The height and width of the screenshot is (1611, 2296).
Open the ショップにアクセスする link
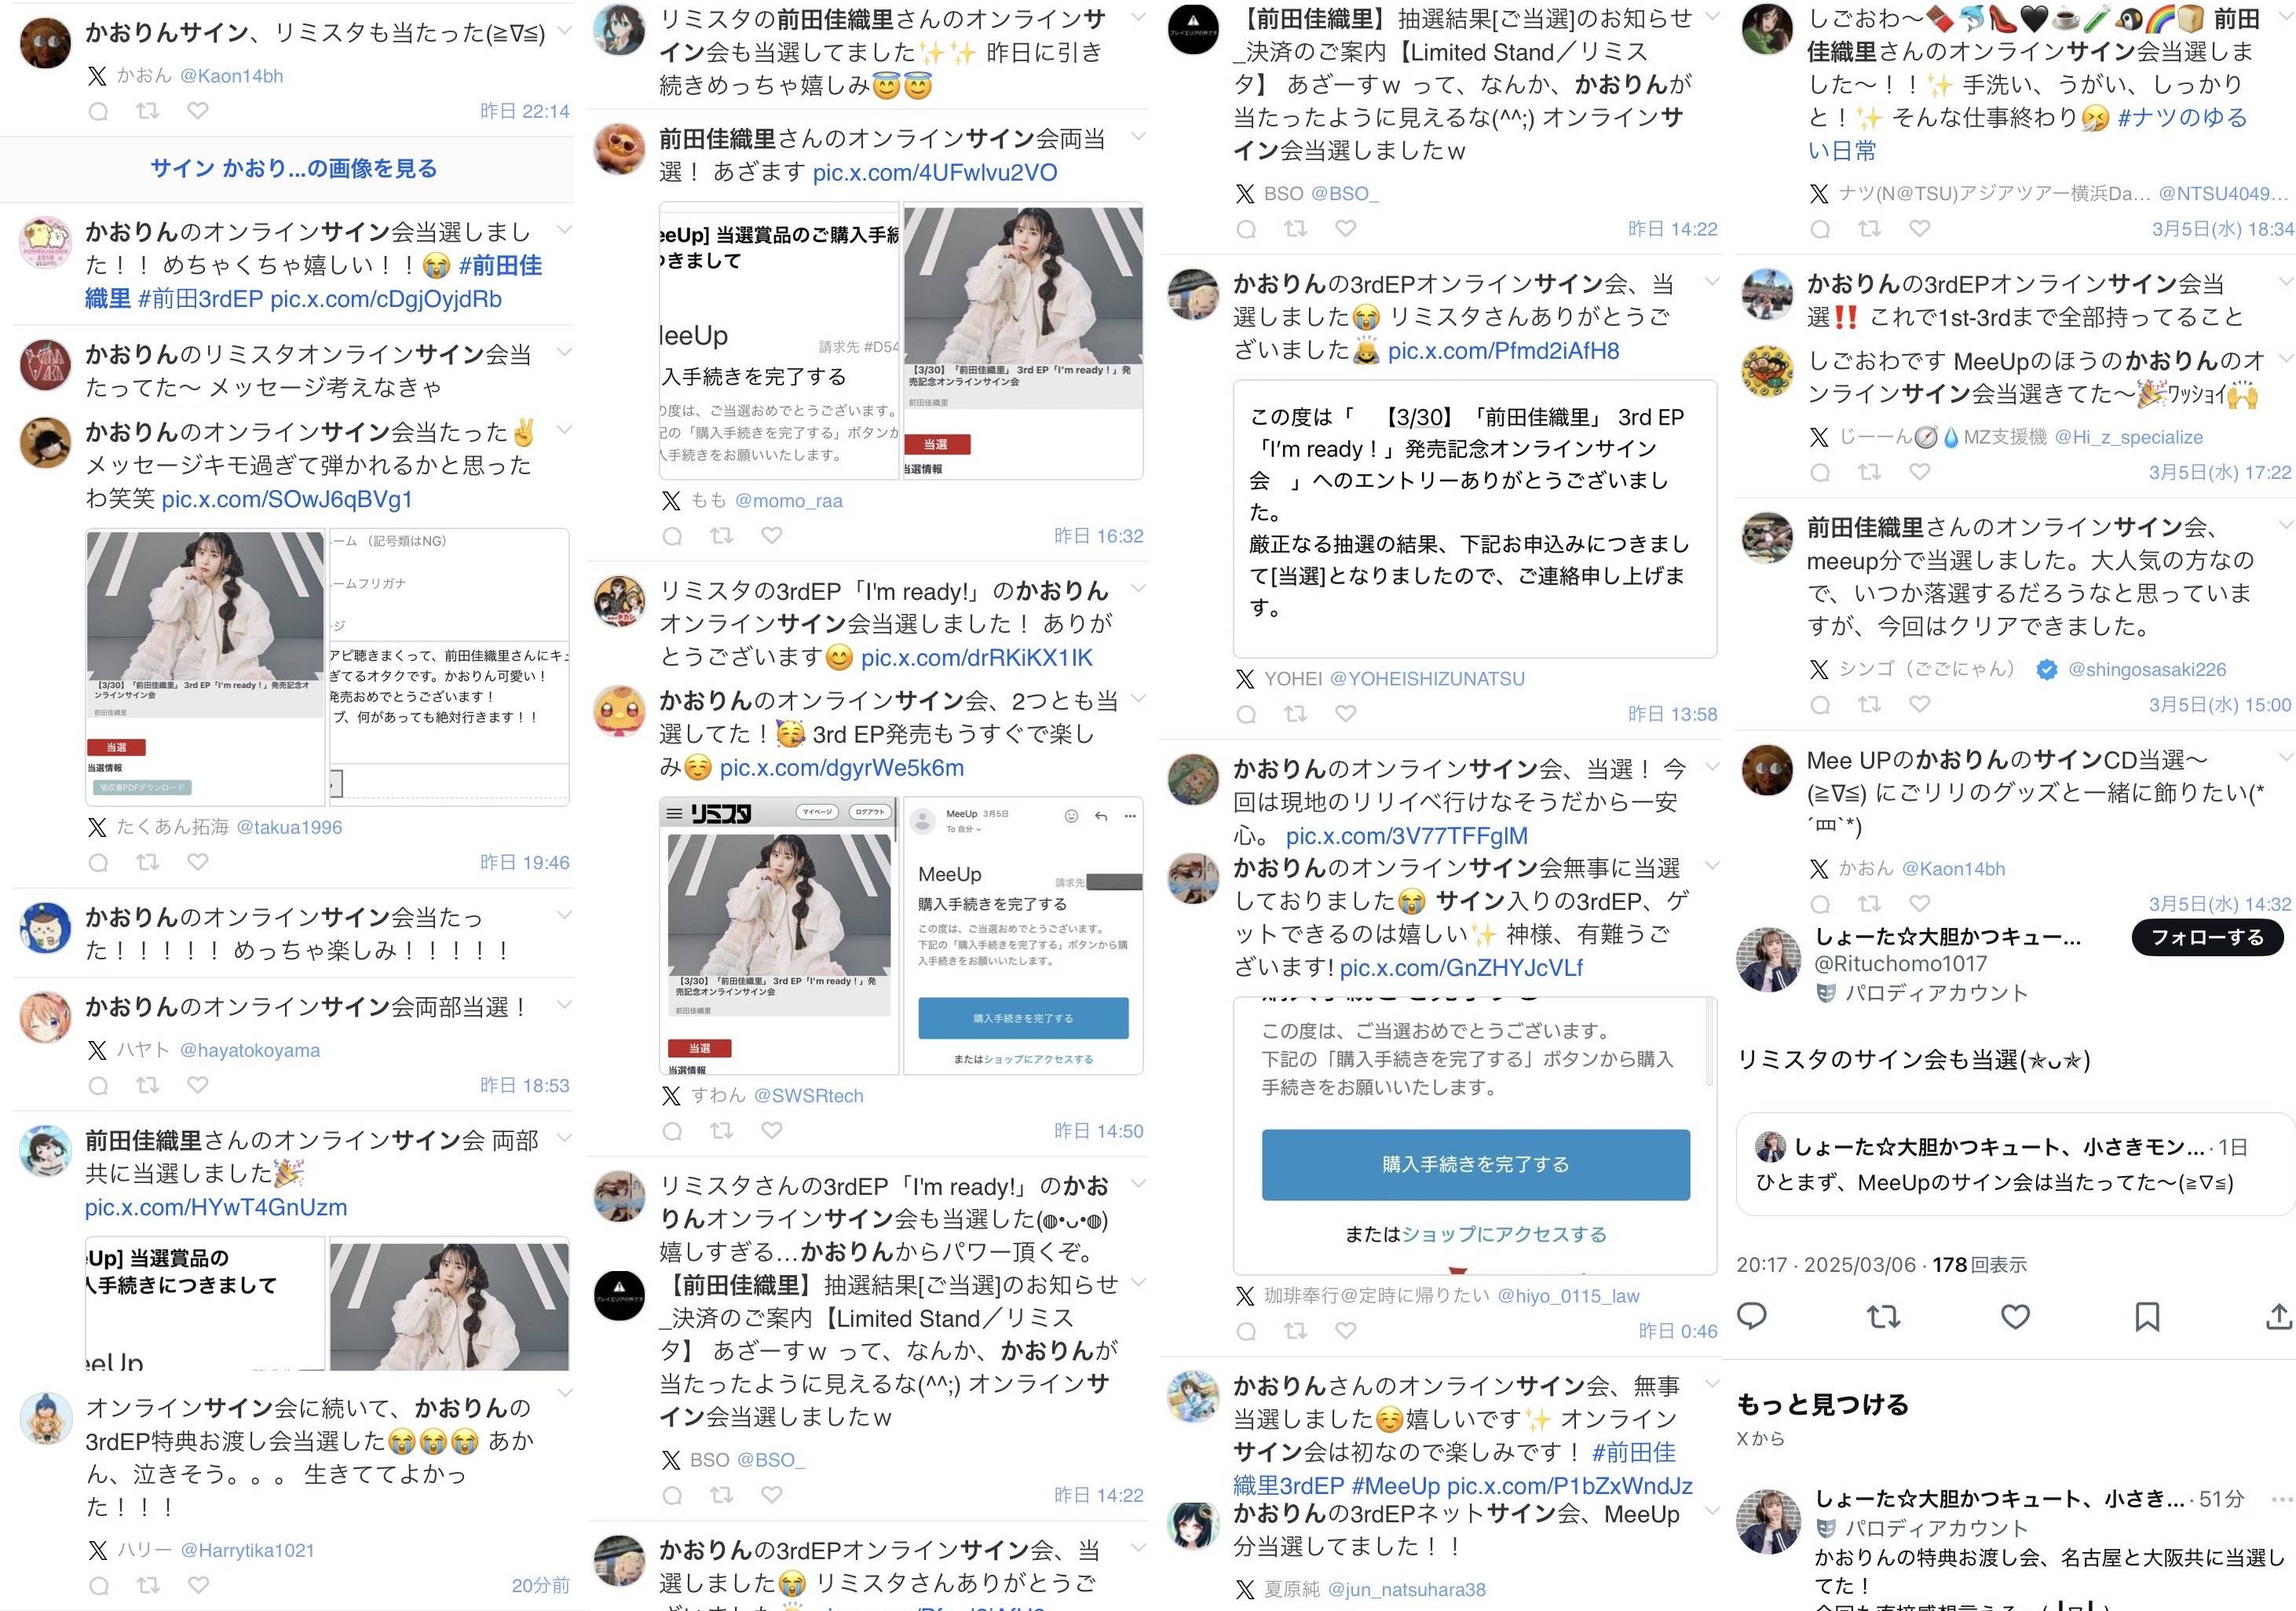coord(1504,1234)
